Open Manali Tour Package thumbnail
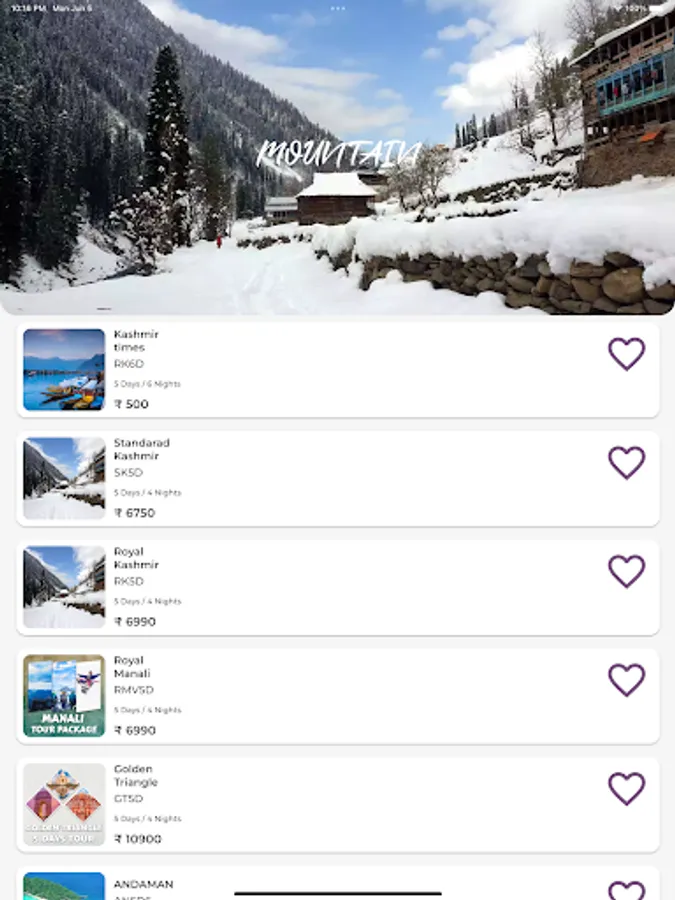Image resolution: width=675 pixels, height=900 pixels. click(64, 696)
